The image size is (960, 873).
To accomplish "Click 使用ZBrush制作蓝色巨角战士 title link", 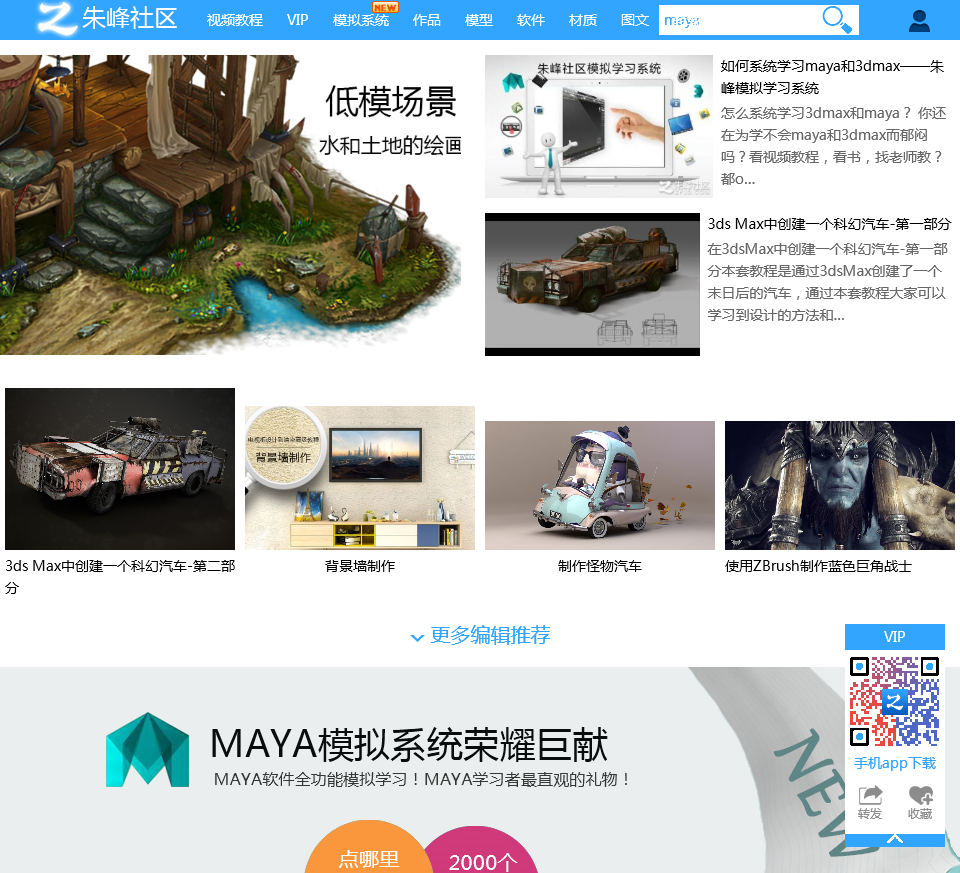I will coord(819,566).
